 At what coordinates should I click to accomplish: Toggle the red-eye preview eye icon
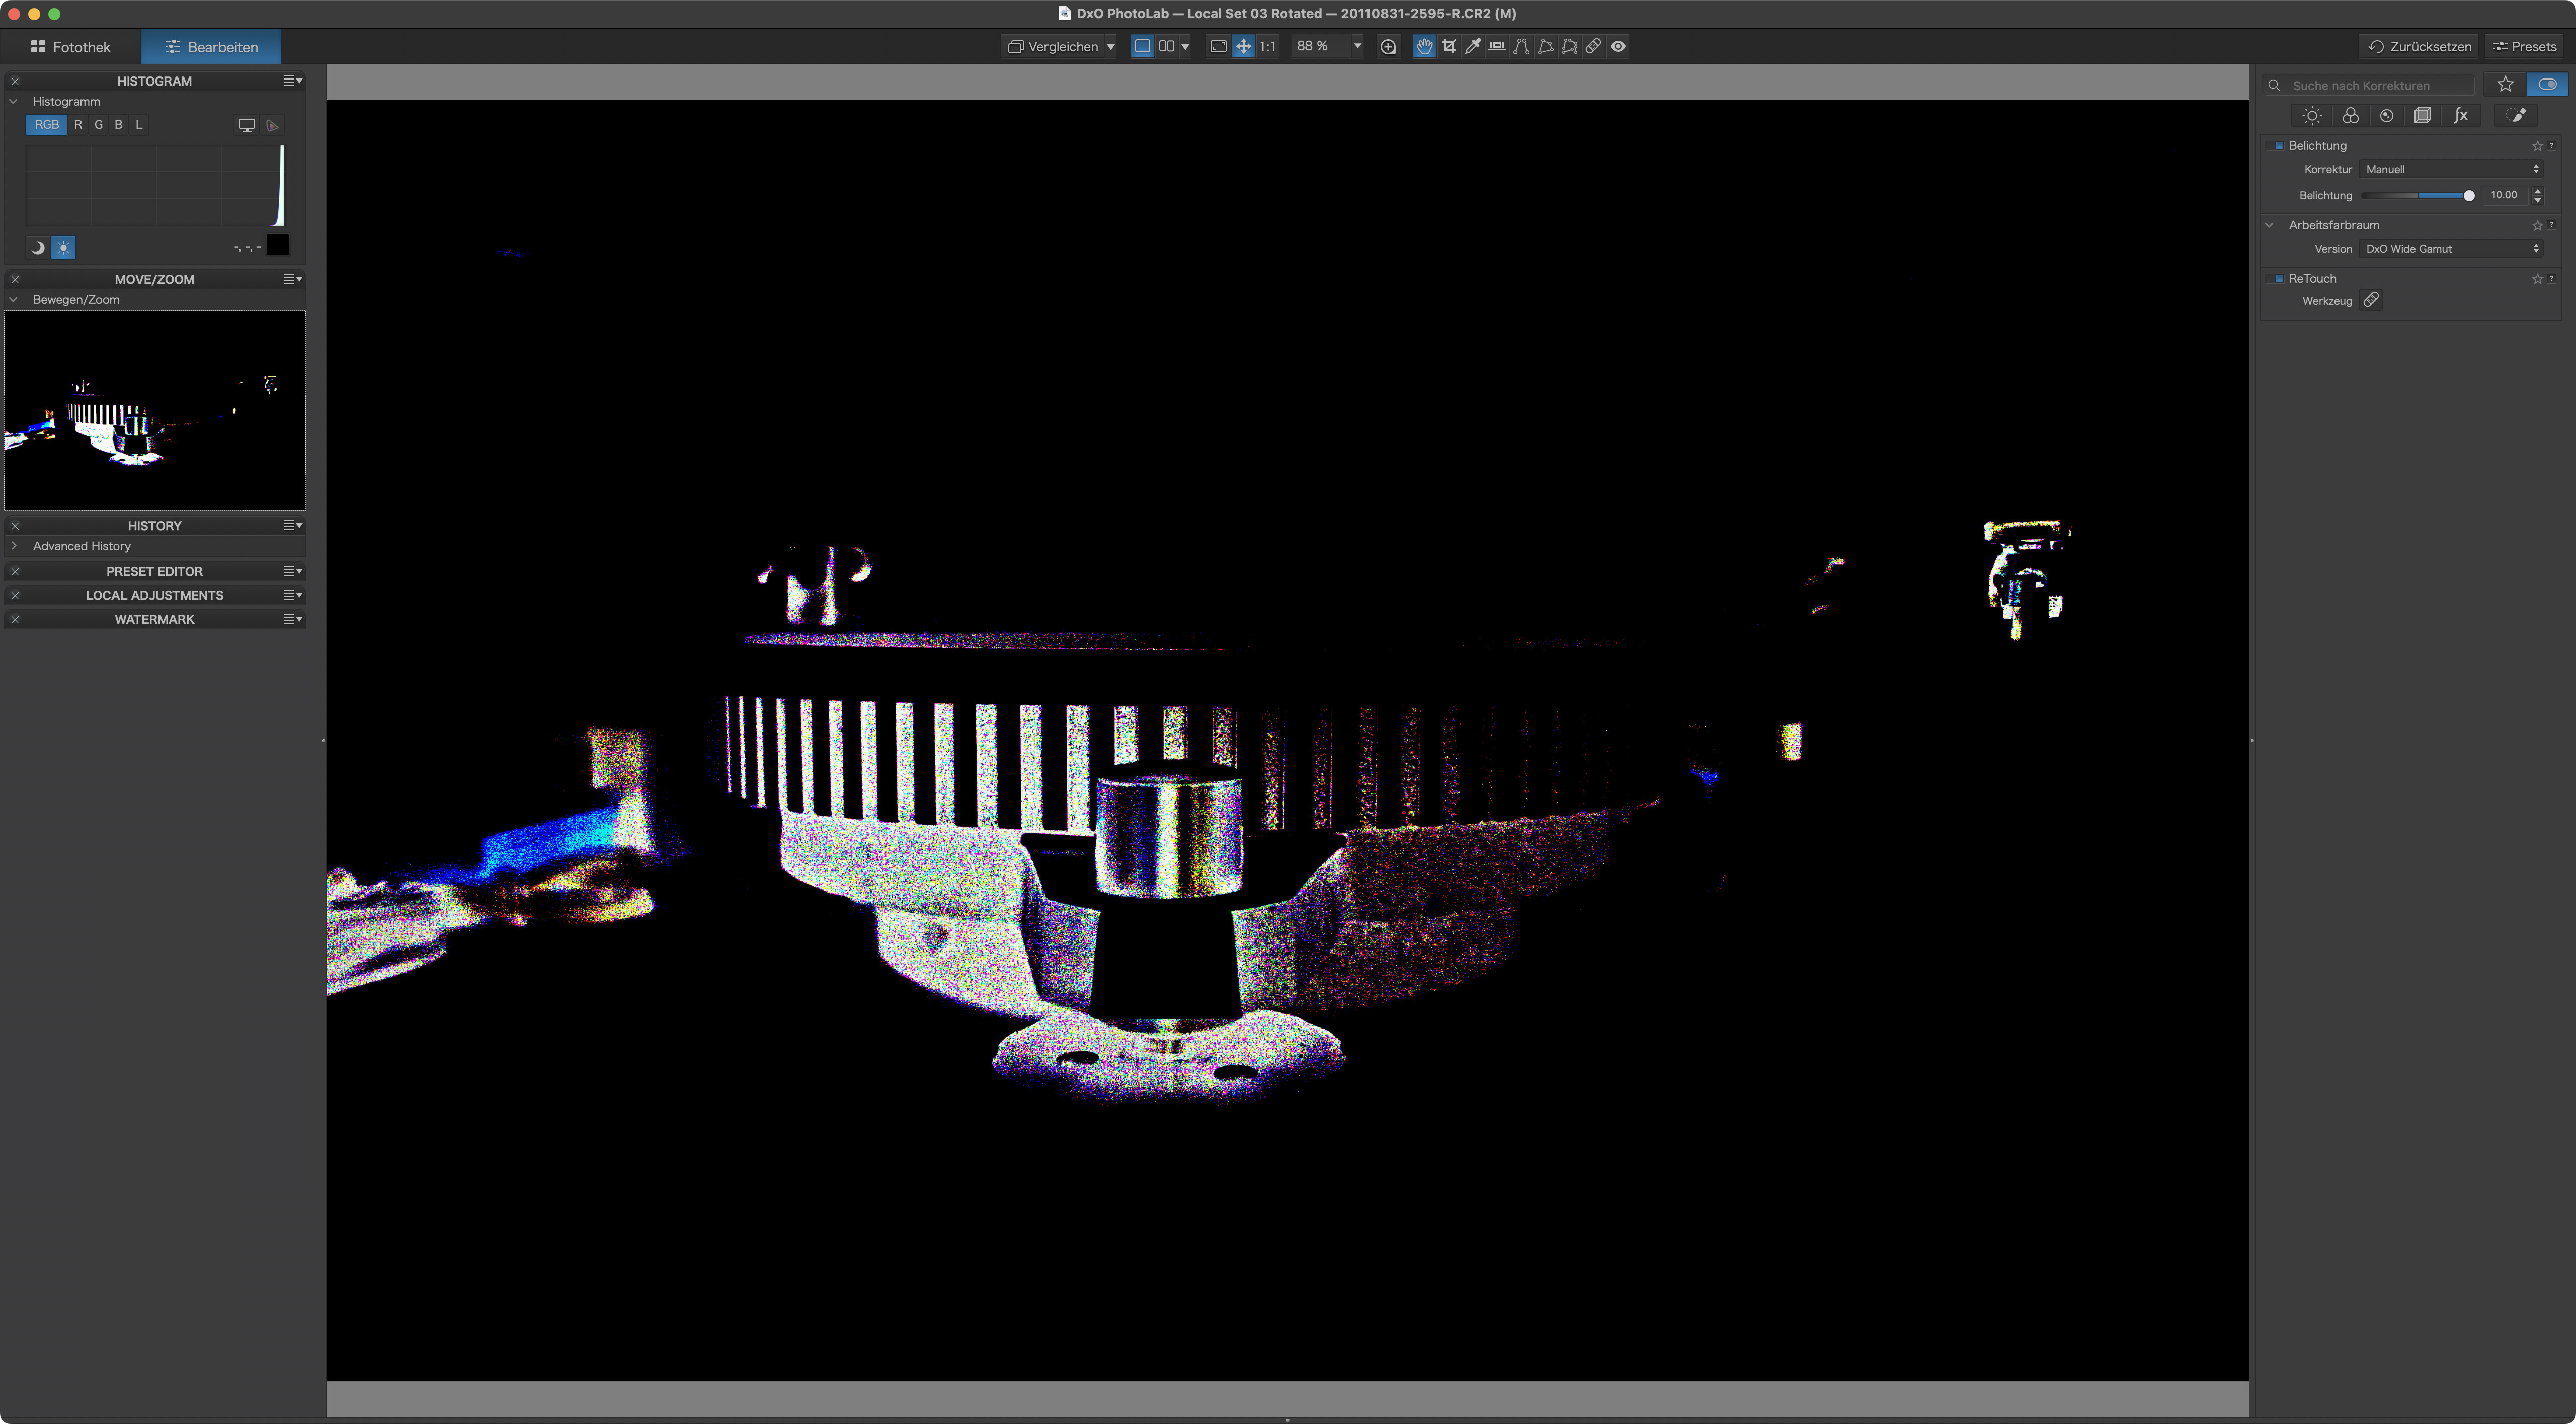(x=1618, y=46)
